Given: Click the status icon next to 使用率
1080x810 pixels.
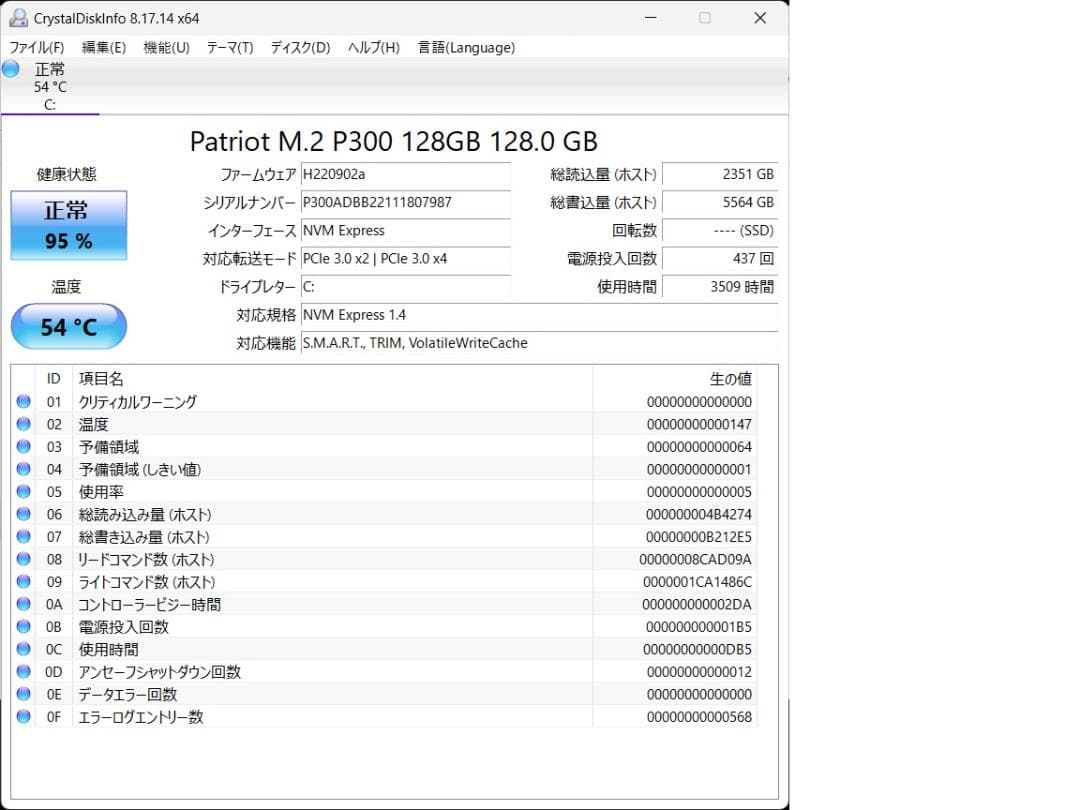Looking at the screenshot, I should pyautogui.click(x=23, y=491).
